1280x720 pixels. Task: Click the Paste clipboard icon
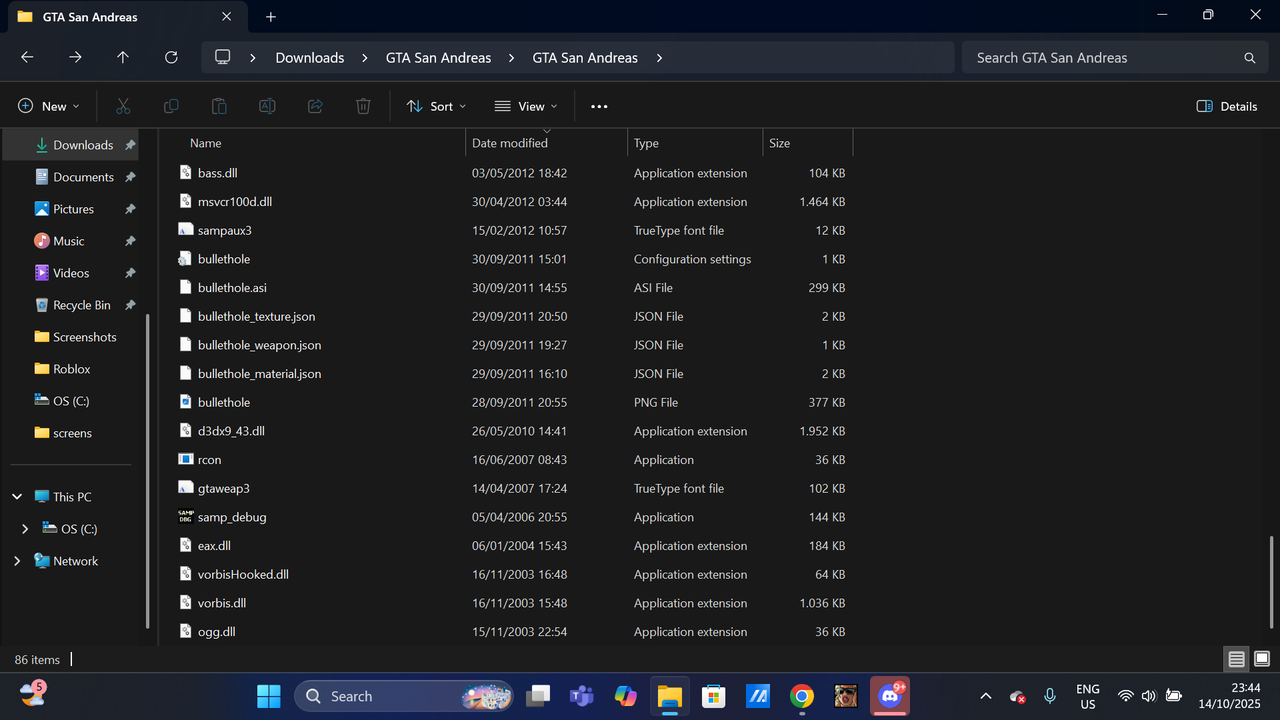pyautogui.click(x=219, y=106)
